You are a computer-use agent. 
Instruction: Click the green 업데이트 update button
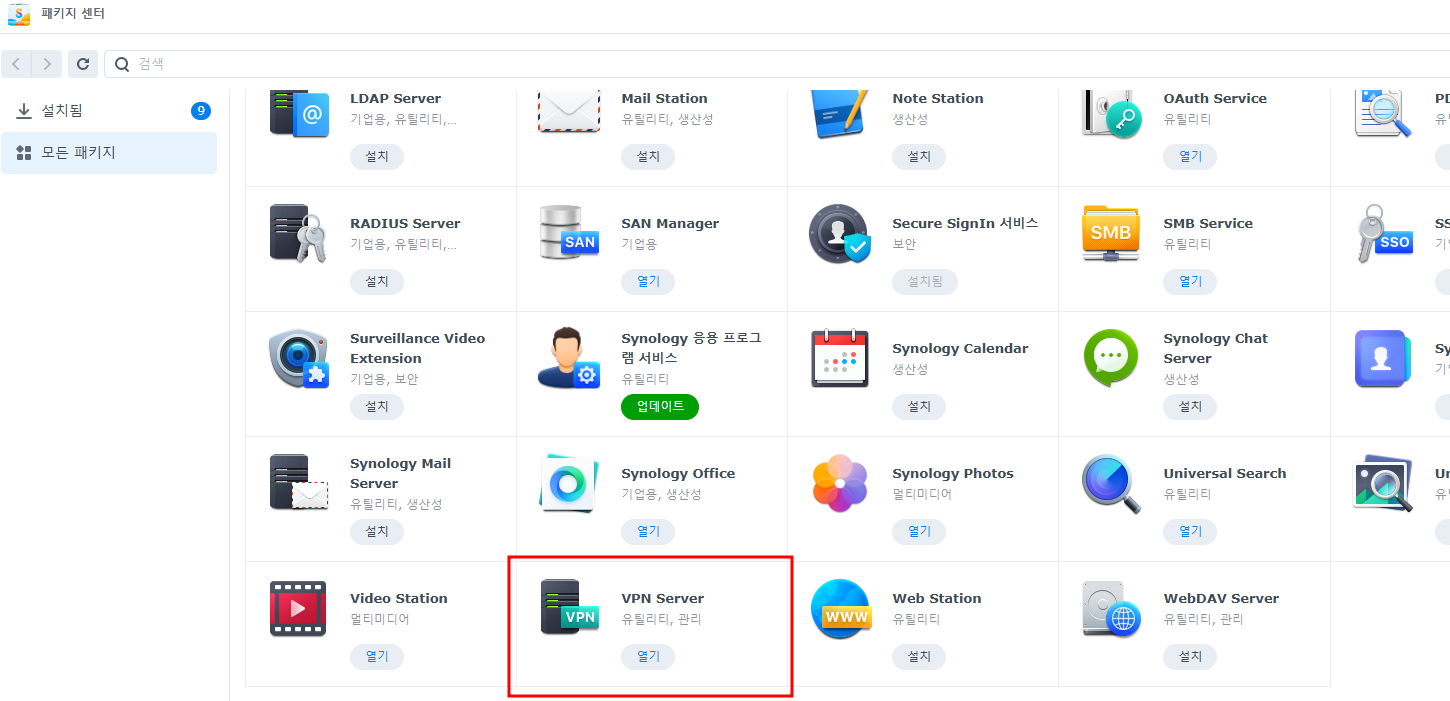[660, 407]
